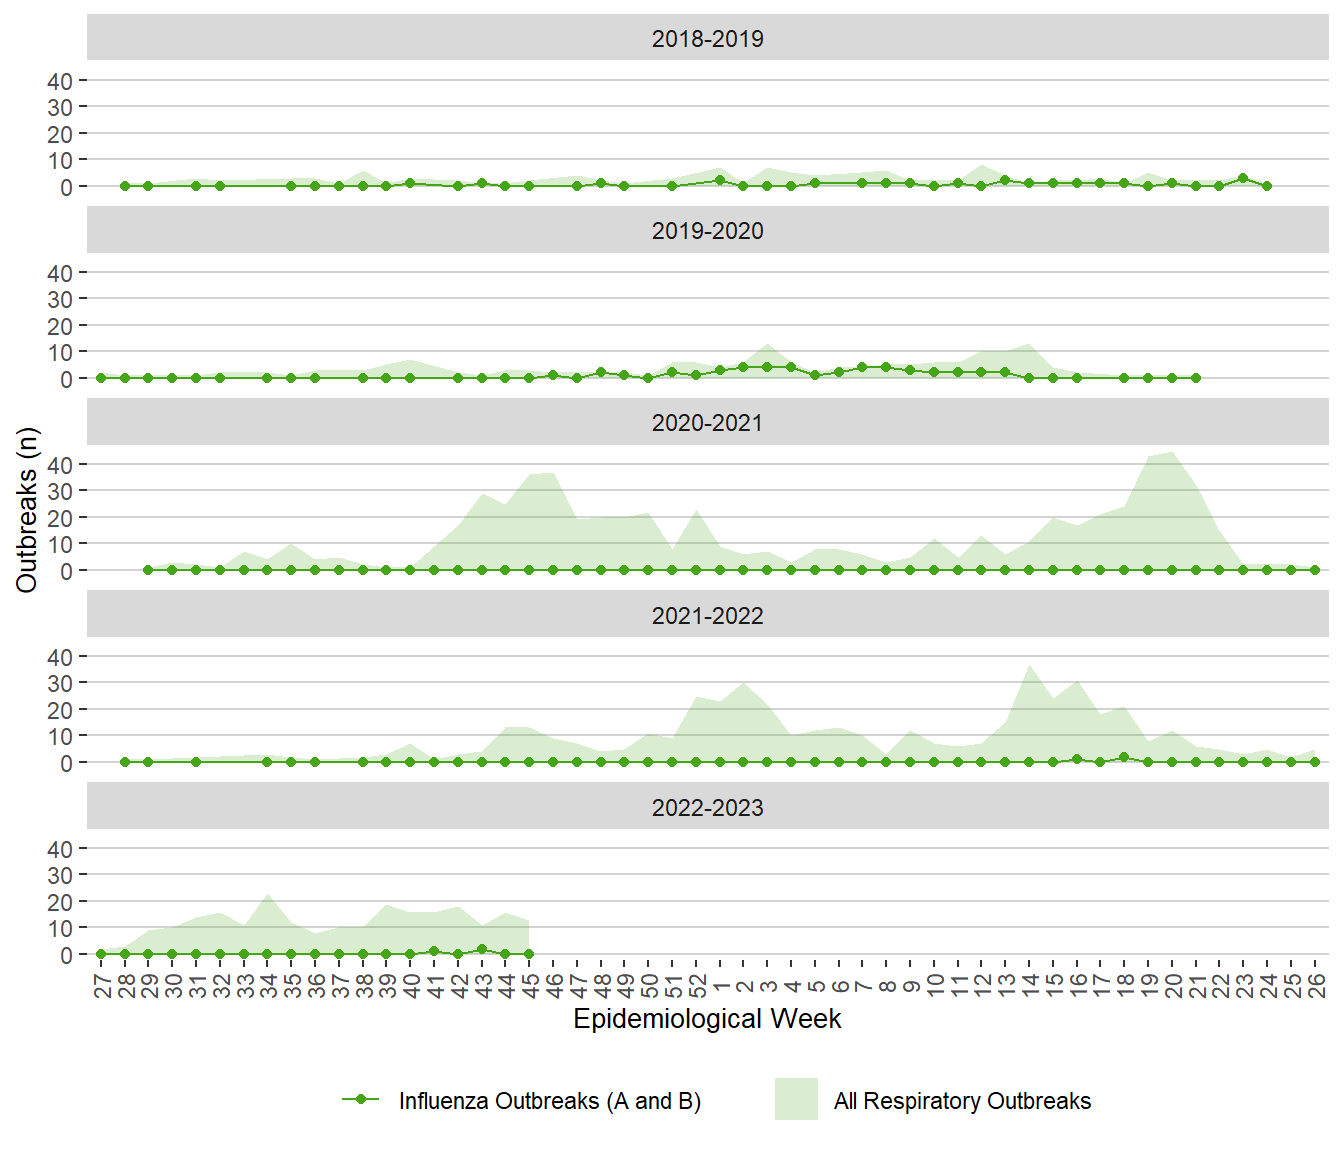Click the 2022-2023 influenza point at week 43
1344x1152 pixels.
click(482, 949)
